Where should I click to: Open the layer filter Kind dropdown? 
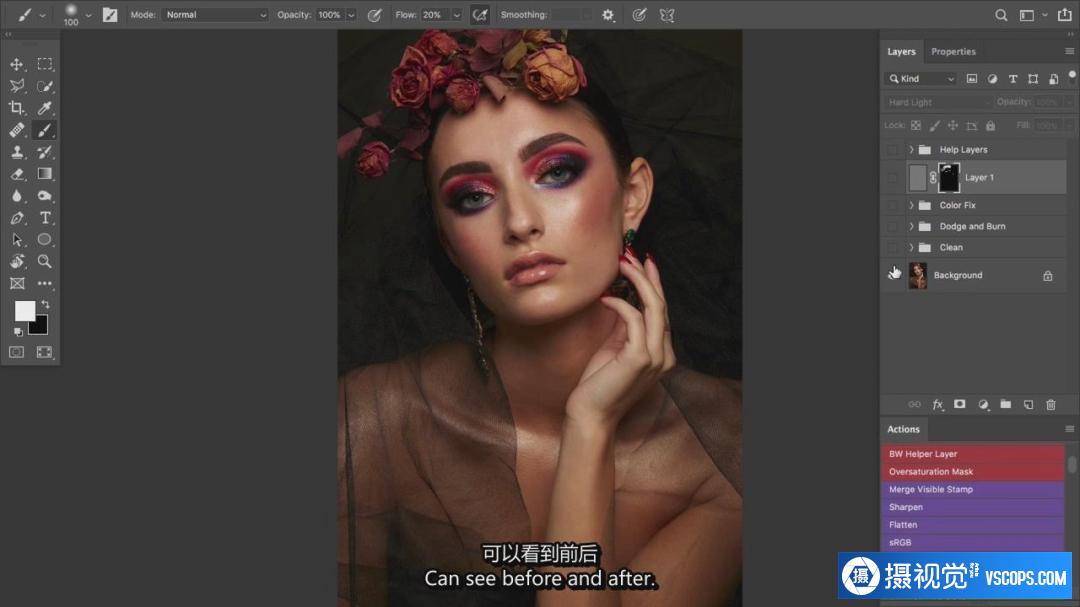point(921,79)
